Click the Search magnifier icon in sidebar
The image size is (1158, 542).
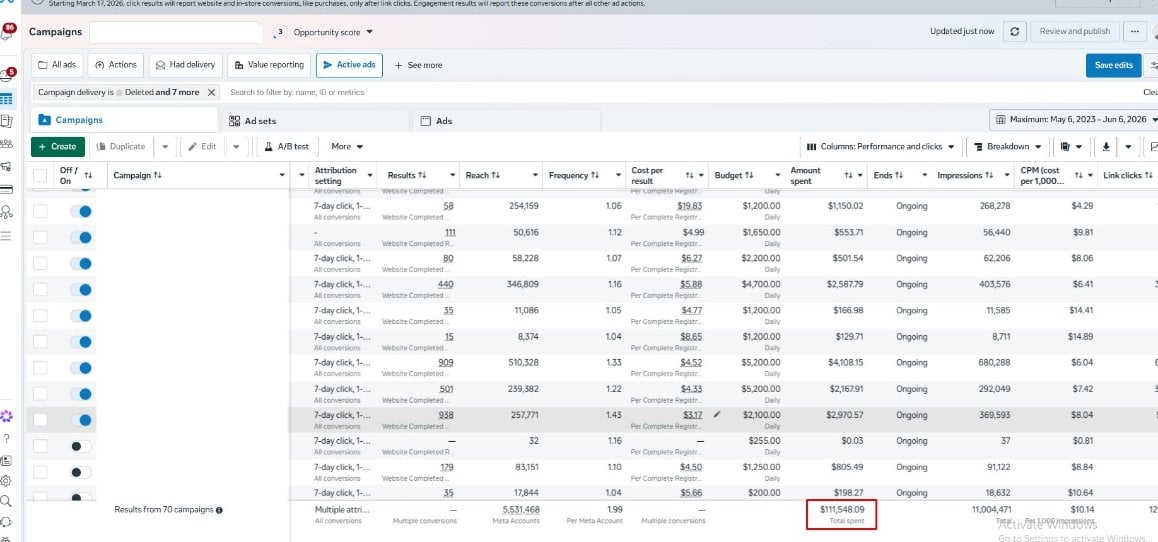click(x=7, y=501)
